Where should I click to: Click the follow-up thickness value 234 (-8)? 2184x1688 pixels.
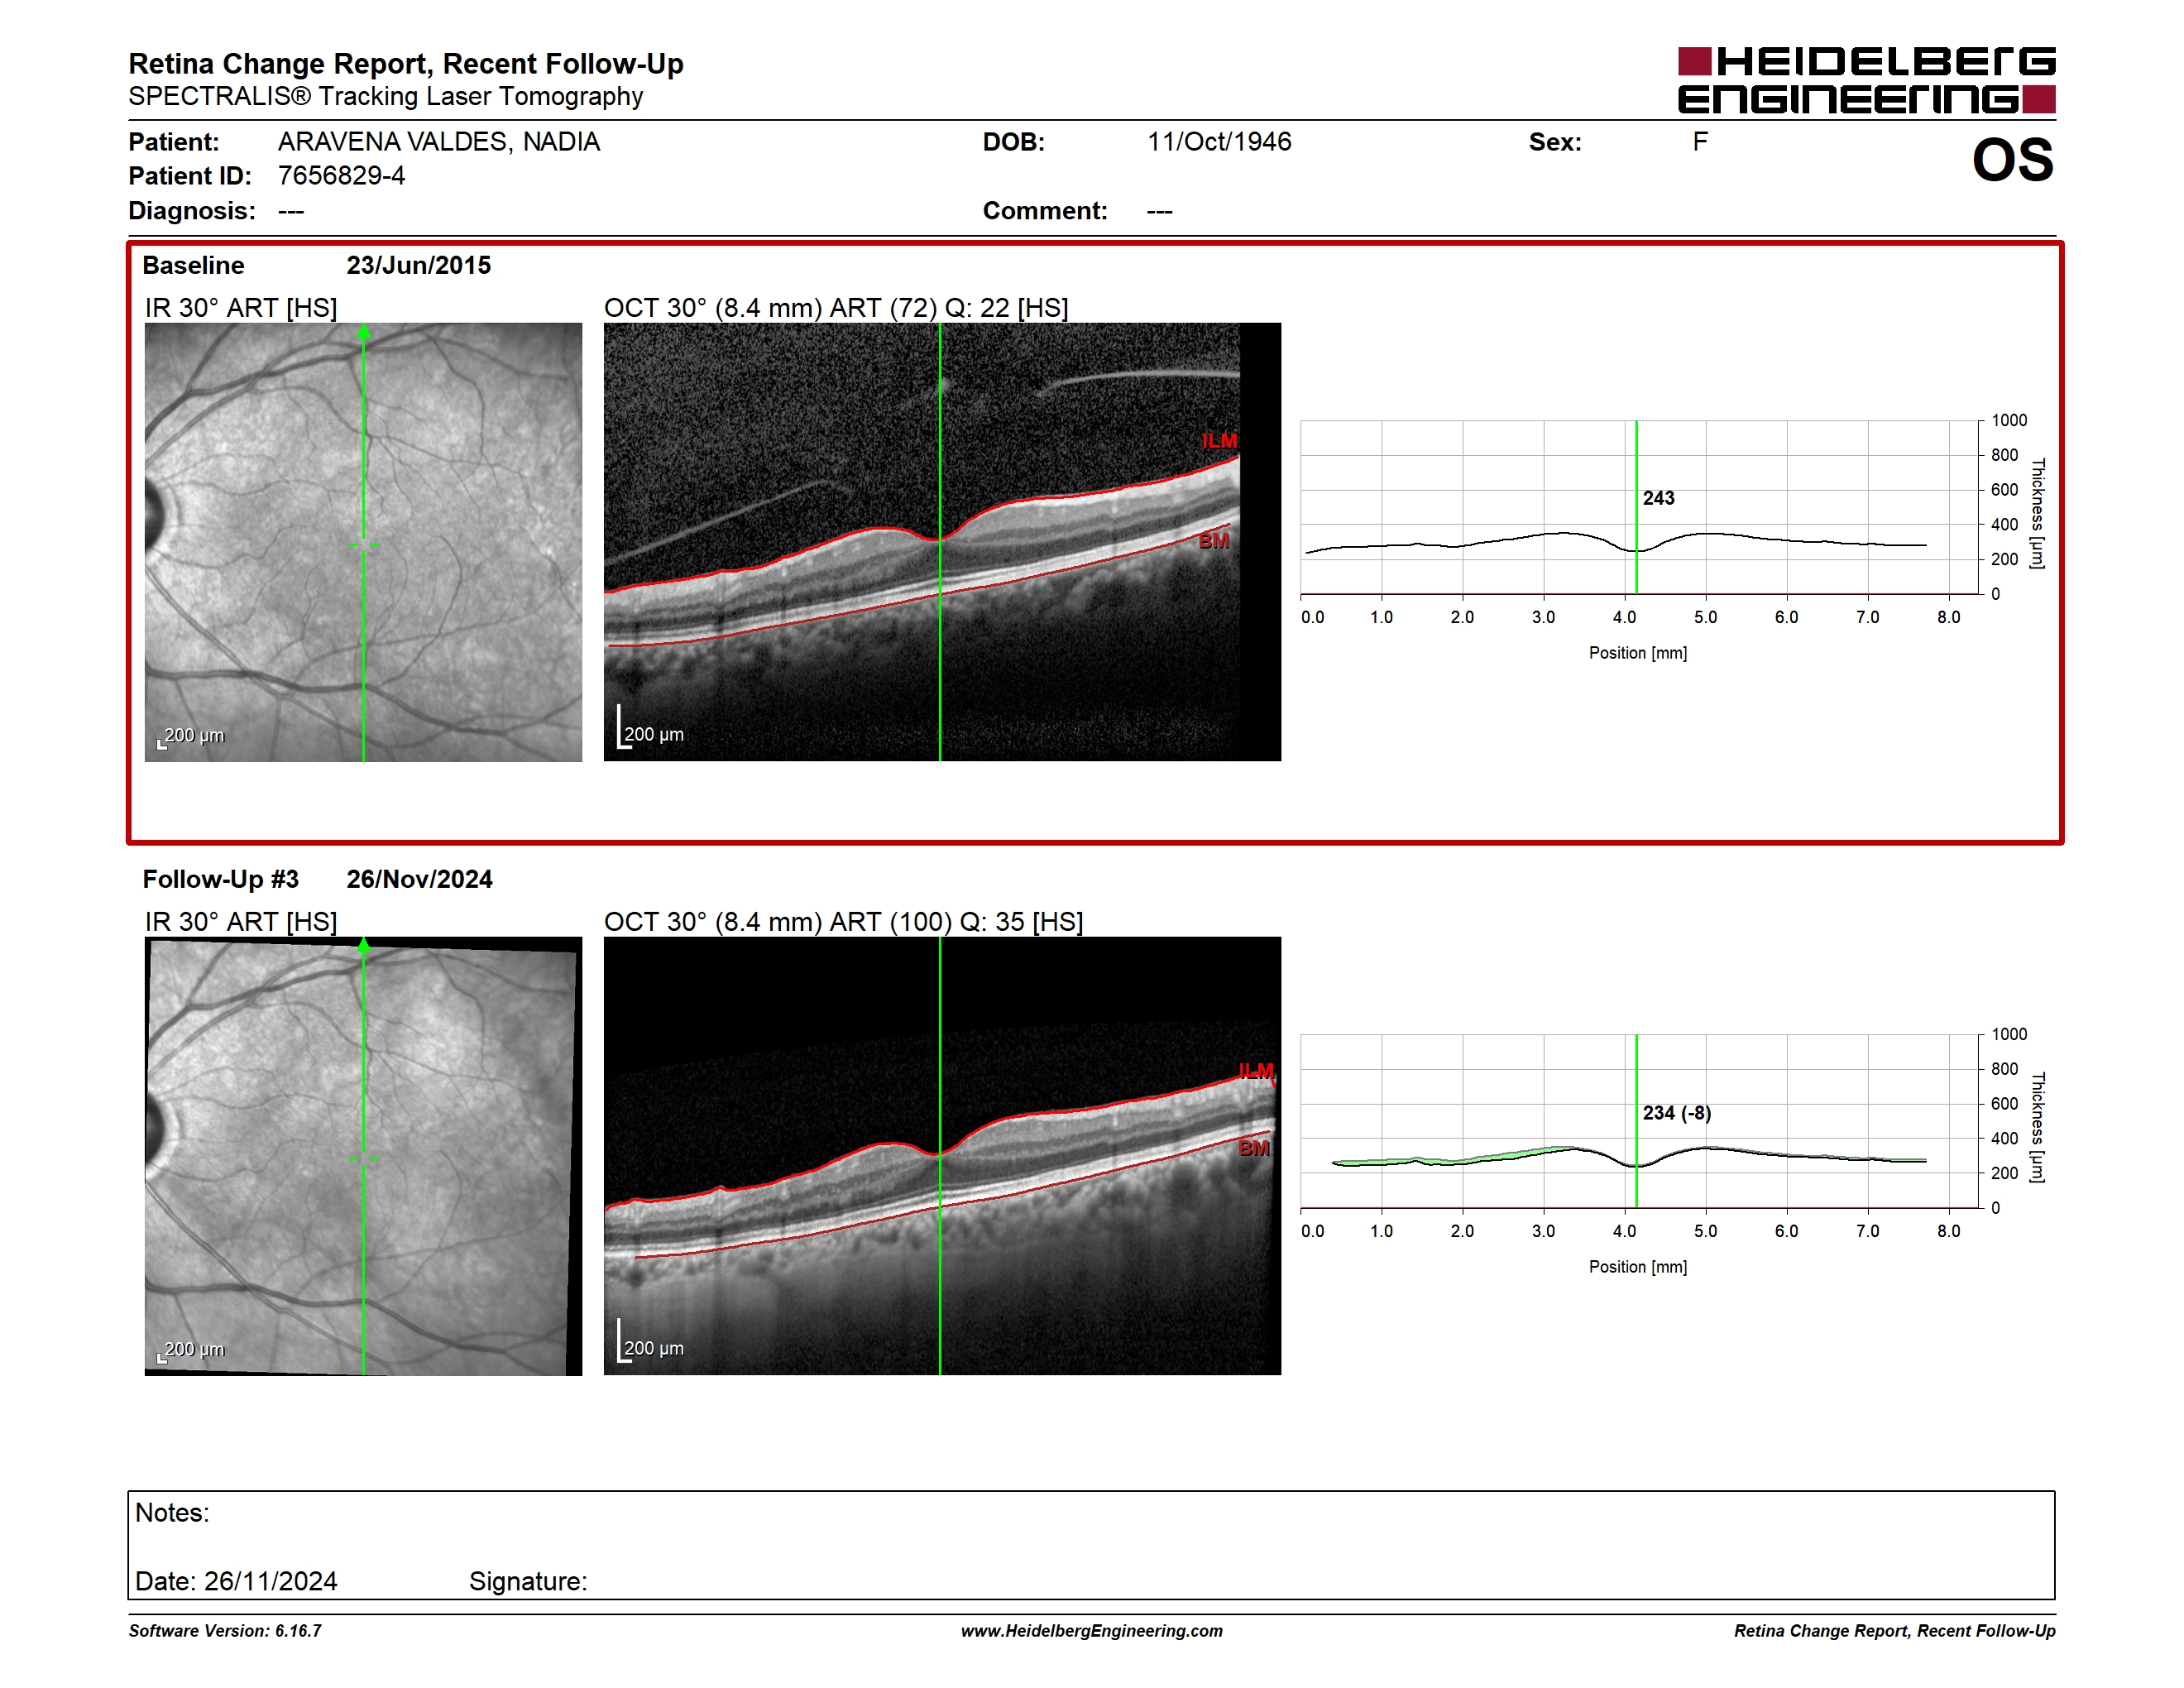click(x=1677, y=1113)
